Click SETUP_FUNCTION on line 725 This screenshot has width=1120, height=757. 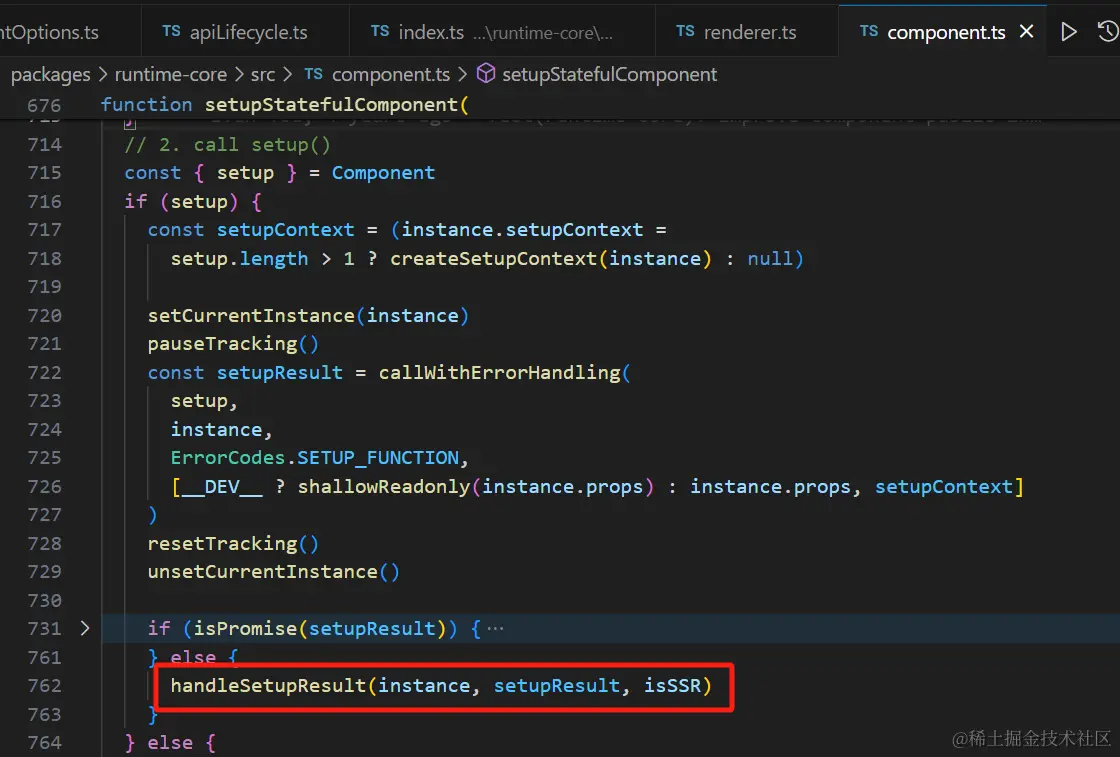(x=378, y=458)
